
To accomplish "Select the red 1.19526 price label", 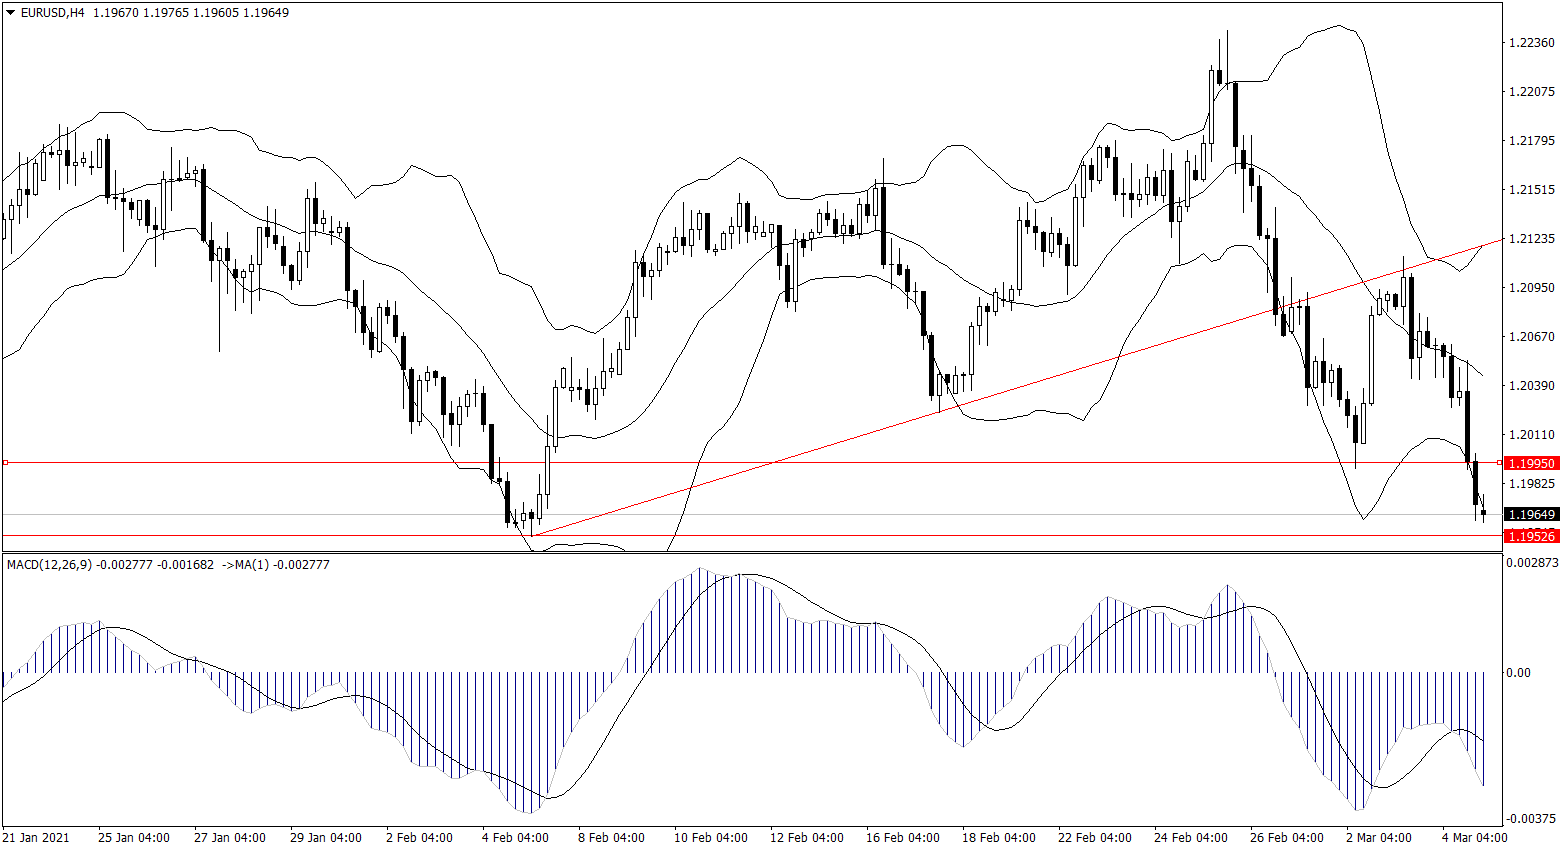I will pos(1531,536).
